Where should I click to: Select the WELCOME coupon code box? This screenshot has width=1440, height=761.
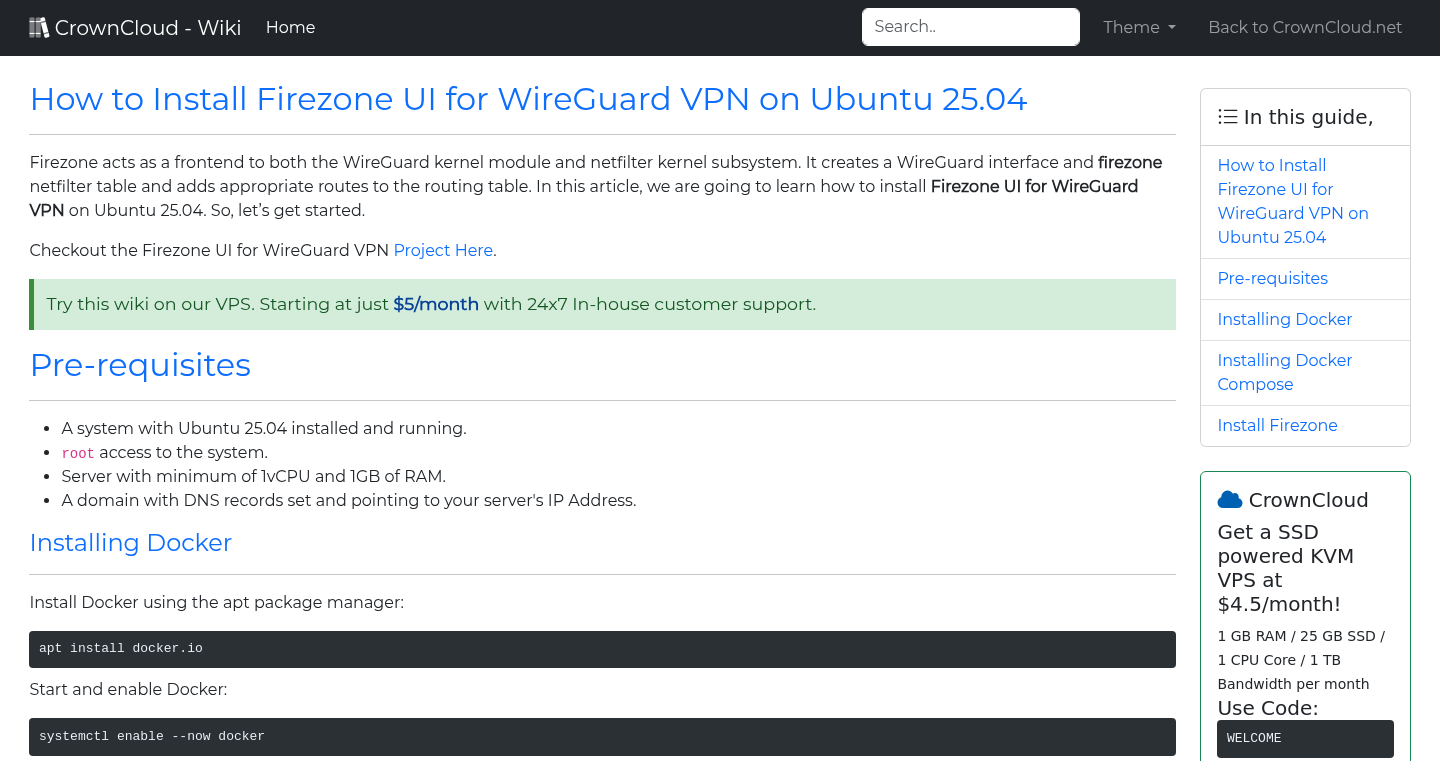[1305, 738]
